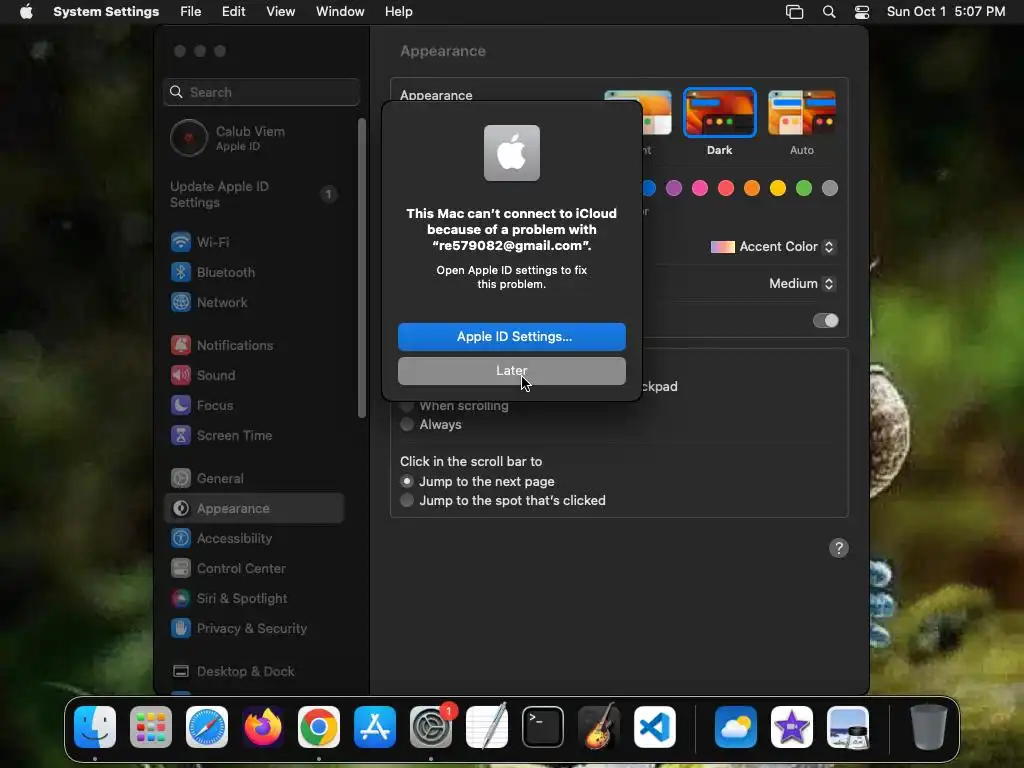Image resolution: width=1024 pixels, height=768 pixels.
Task: Open the Trash in the Dock
Action: point(928,727)
